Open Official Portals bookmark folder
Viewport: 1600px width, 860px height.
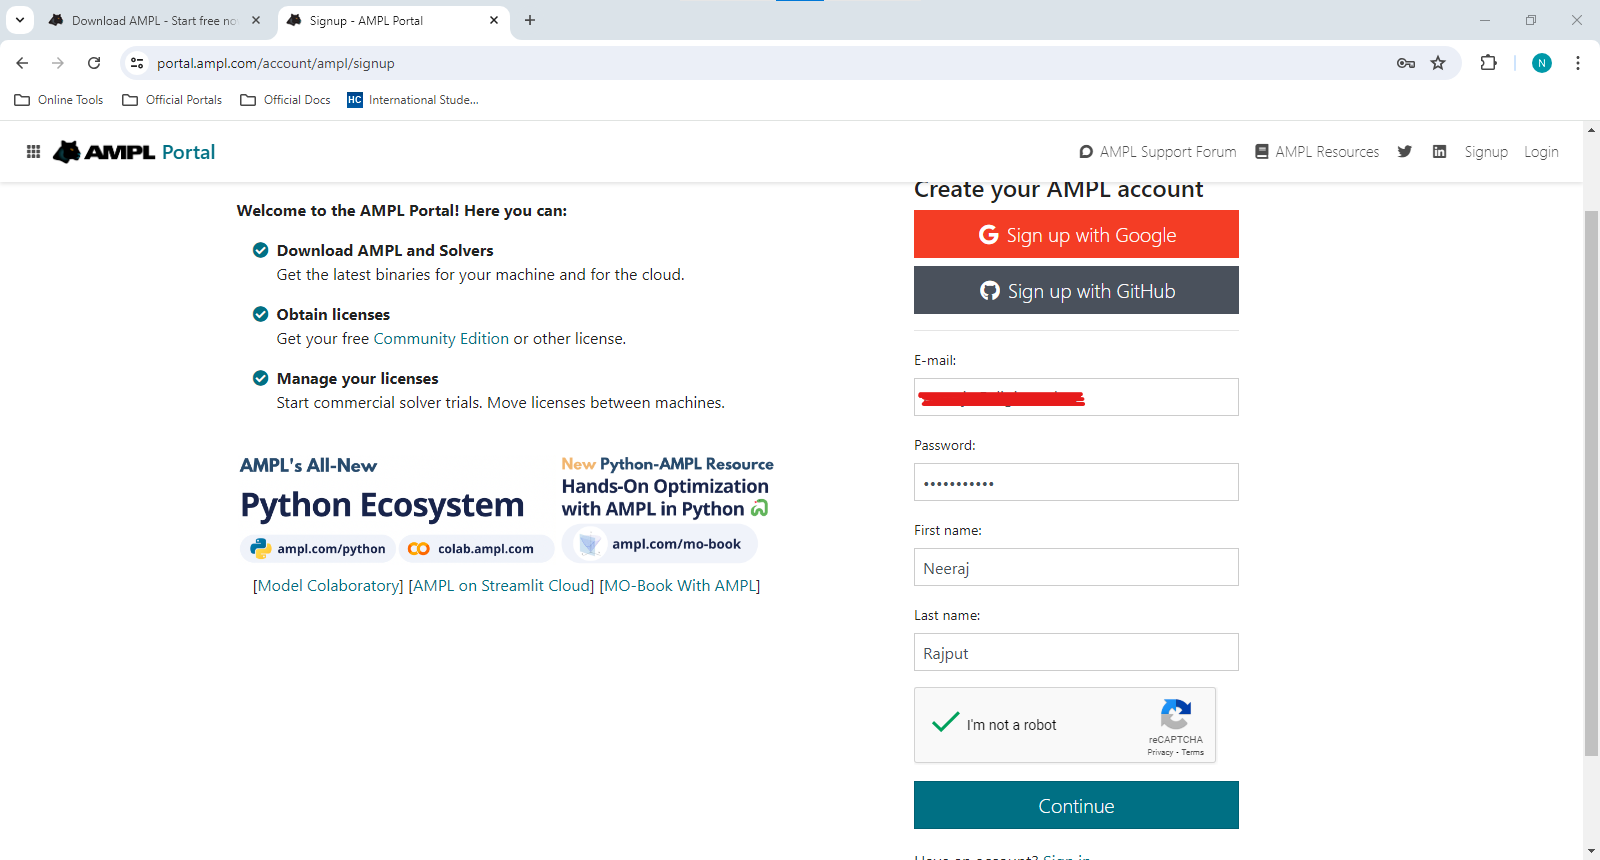point(172,100)
